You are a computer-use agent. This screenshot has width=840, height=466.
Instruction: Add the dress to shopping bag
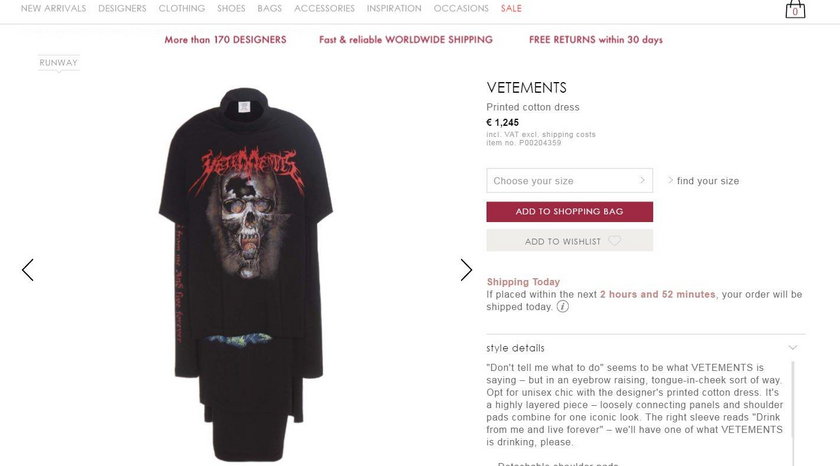point(569,212)
